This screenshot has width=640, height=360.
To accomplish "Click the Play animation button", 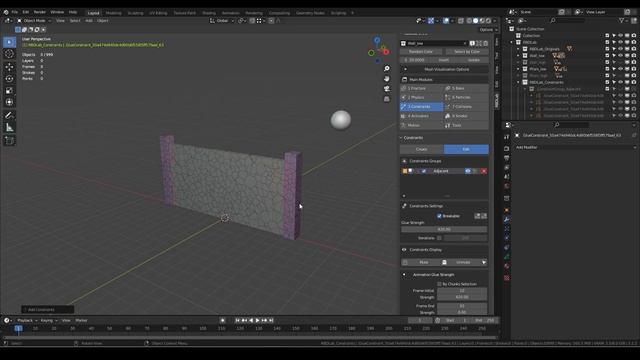I will tap(258, 320).
